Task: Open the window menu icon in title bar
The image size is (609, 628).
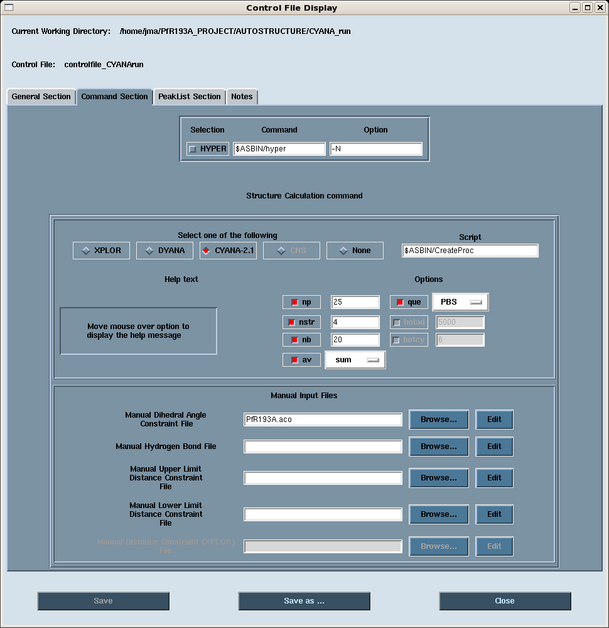Action: coord(9,7)
